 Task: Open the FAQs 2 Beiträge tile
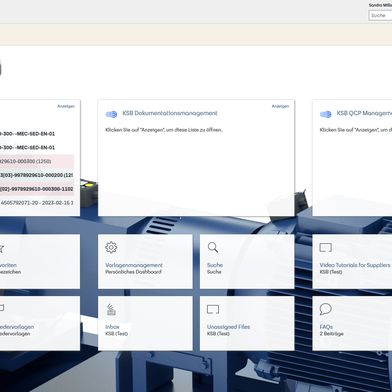click(x=352, y=323)
